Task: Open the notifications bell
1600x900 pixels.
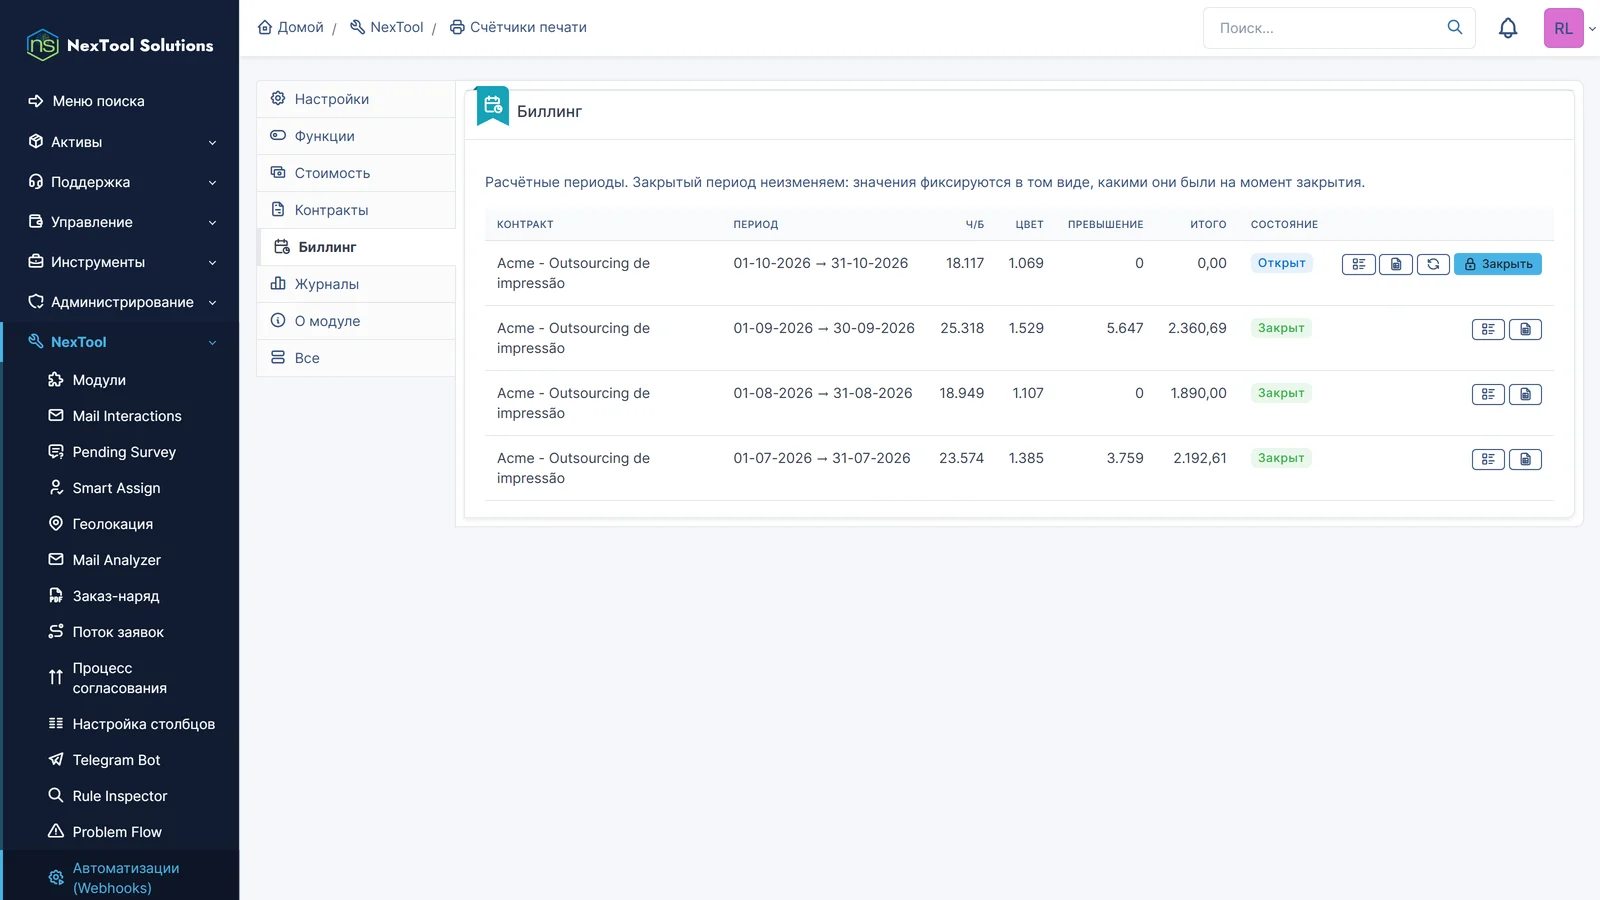Action: click(1508, 28)
